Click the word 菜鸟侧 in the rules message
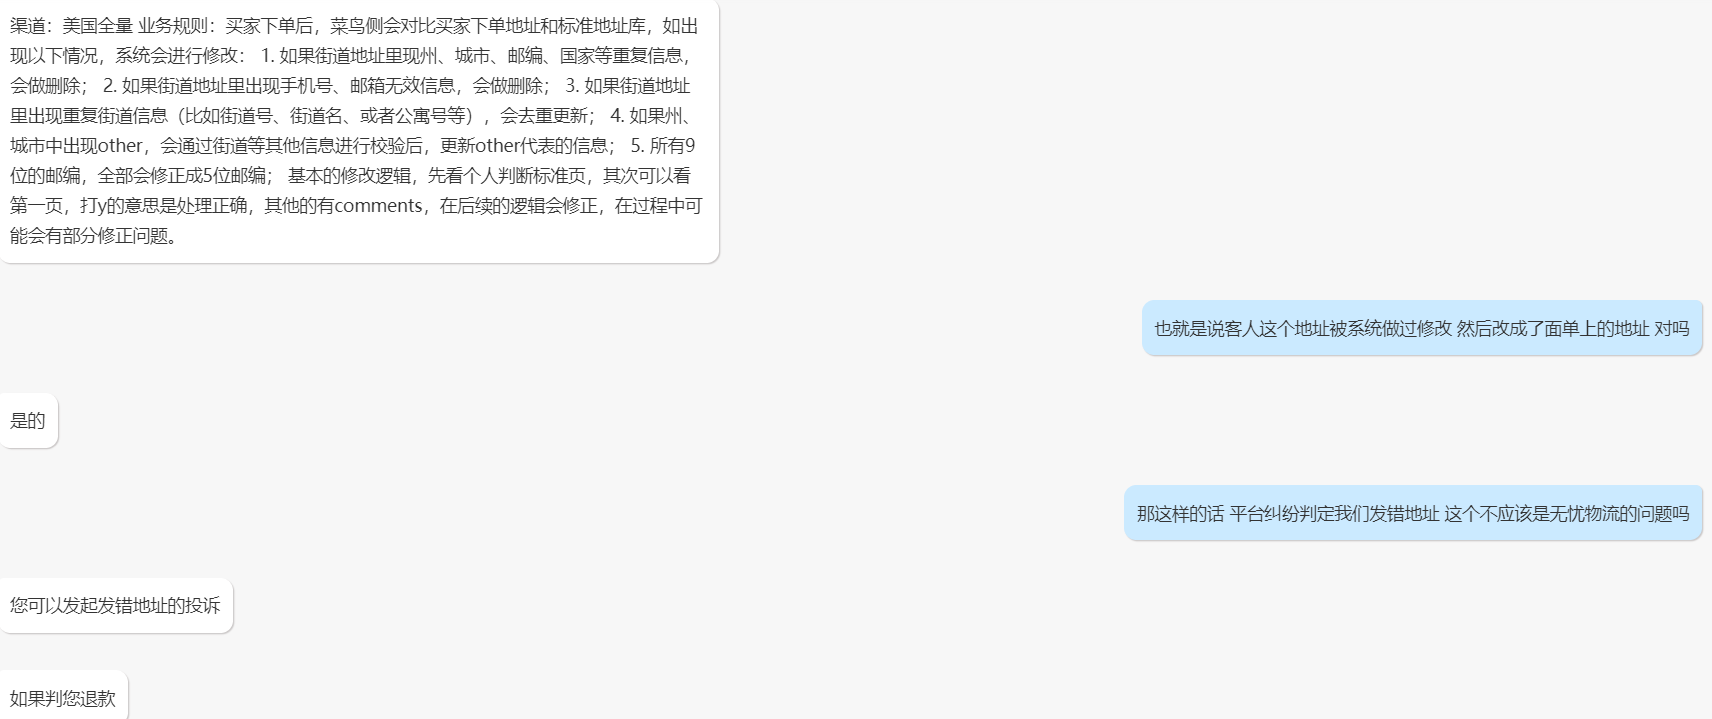 pos(357,26)
